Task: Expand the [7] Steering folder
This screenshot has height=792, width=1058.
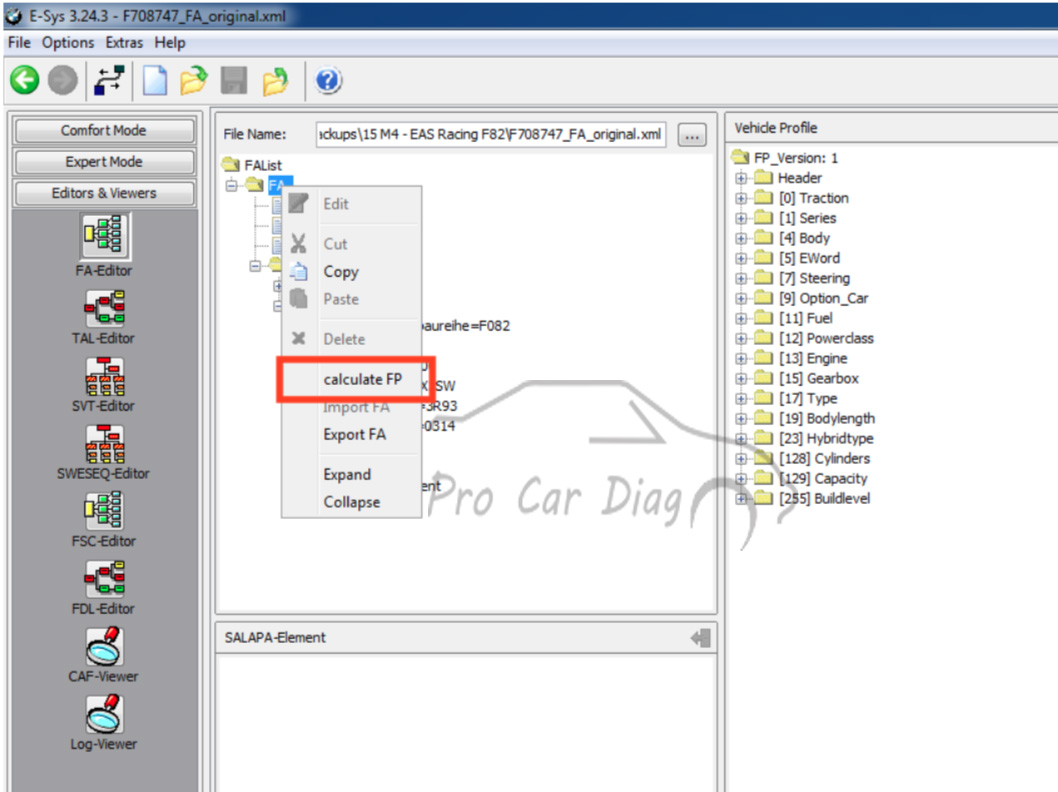Action: (741, 279)
